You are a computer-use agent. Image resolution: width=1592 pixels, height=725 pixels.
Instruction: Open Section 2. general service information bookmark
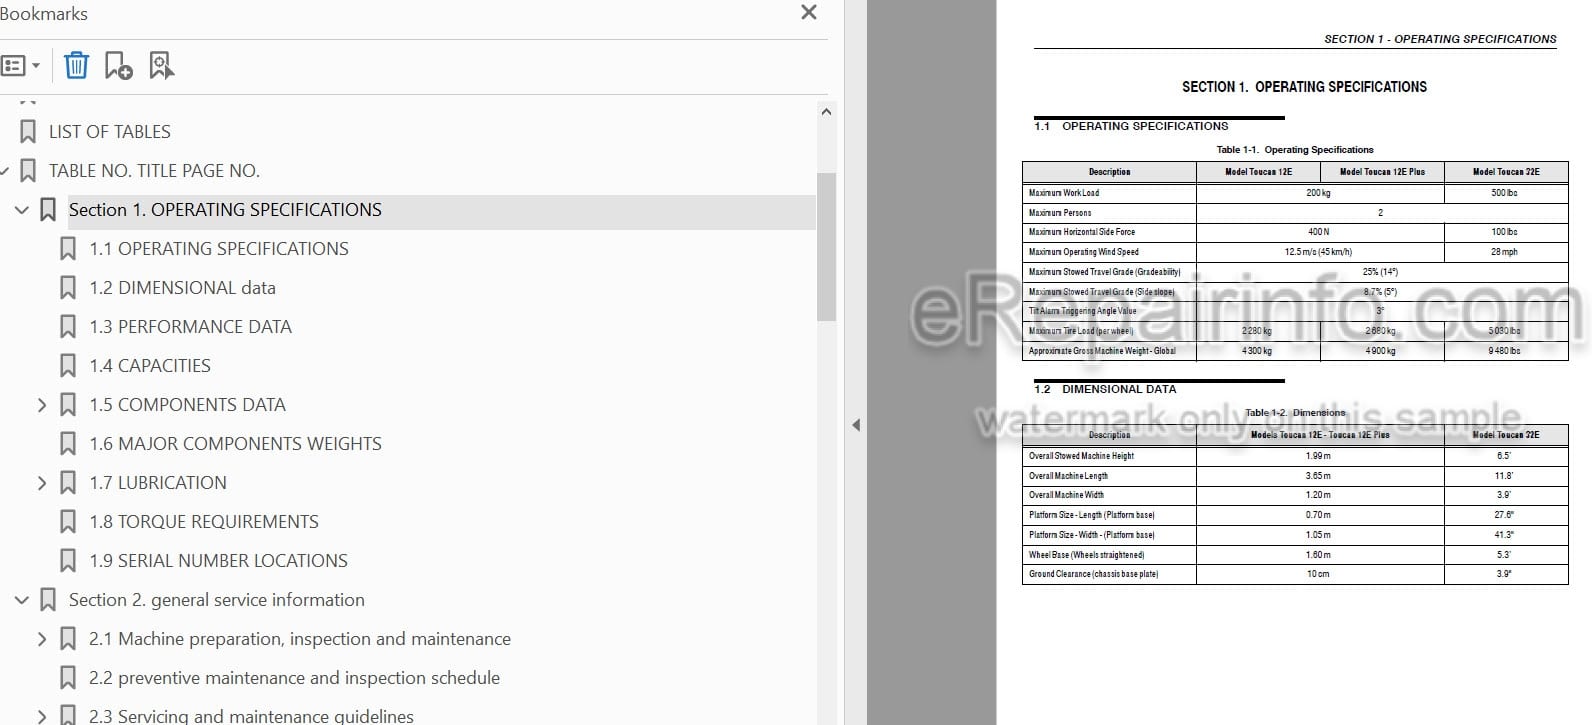tap(217, 600)
